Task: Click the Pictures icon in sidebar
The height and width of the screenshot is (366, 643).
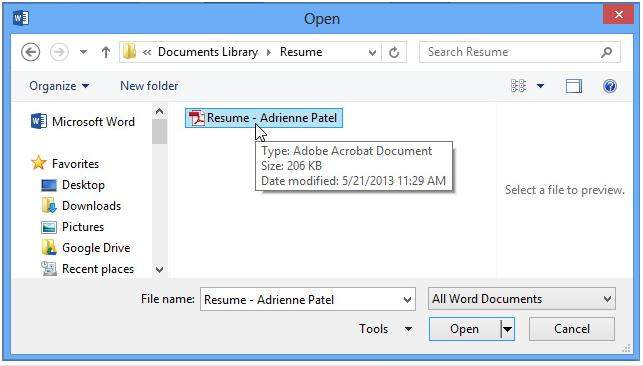Action: coord(49,227)
